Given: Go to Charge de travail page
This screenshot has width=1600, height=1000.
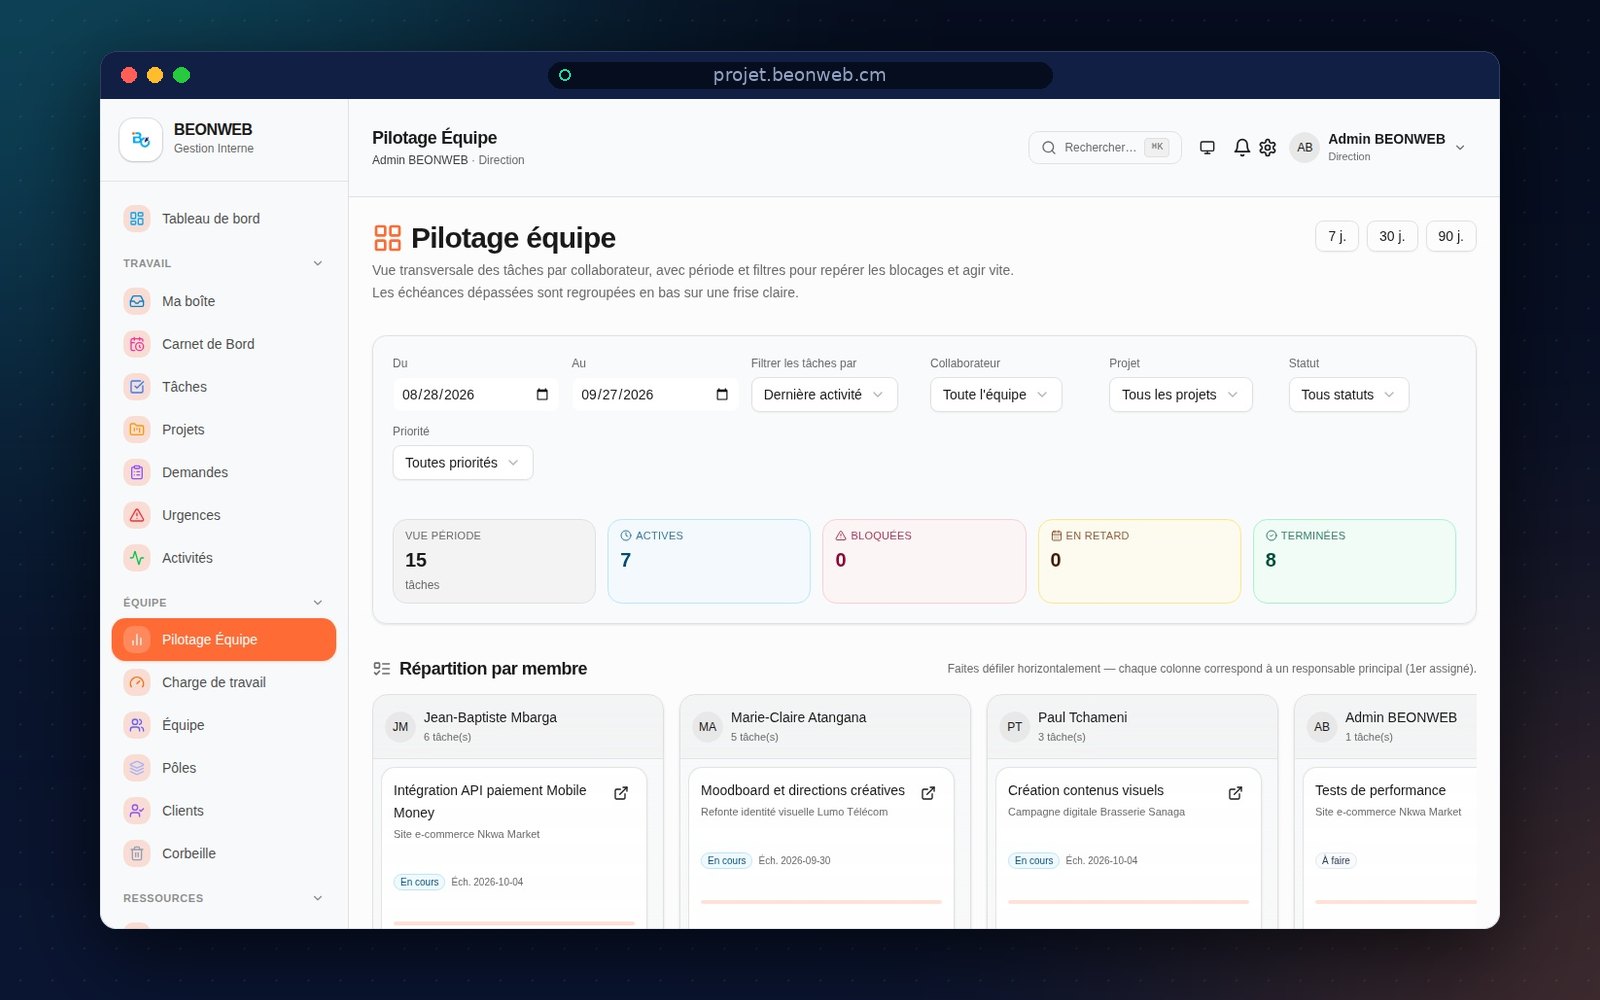Looking at the screenshot, I should click(x=224, y=682).
